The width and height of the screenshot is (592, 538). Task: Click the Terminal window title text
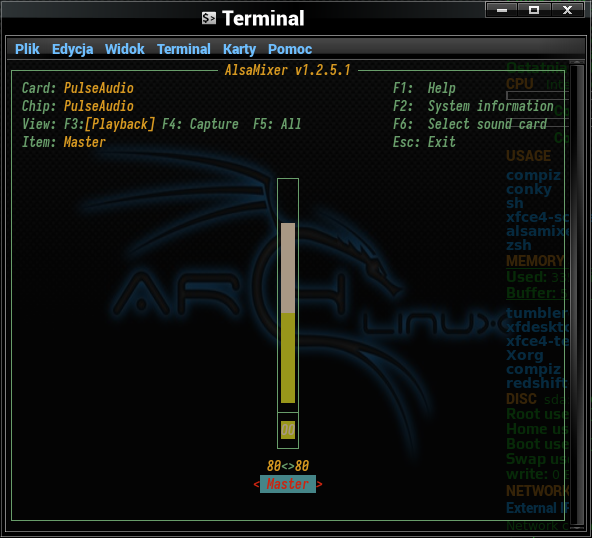click(x=263, y=18)
